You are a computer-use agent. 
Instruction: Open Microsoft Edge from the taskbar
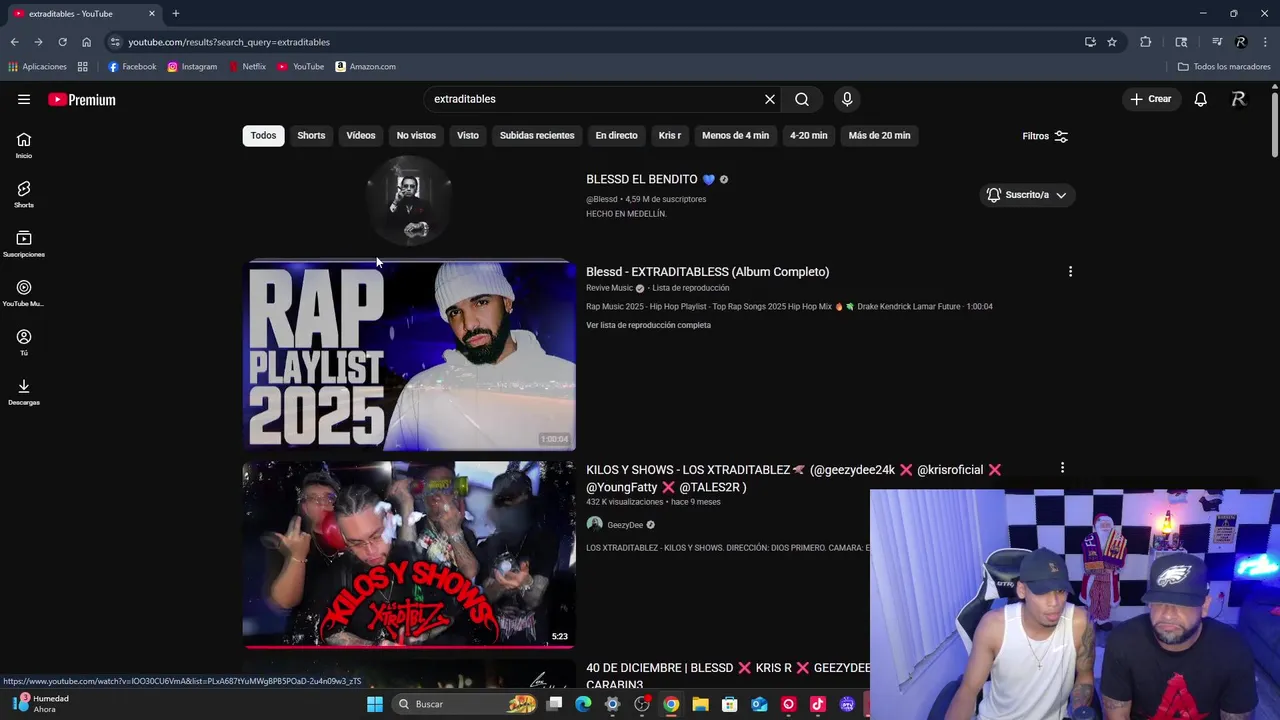point(583,704)
